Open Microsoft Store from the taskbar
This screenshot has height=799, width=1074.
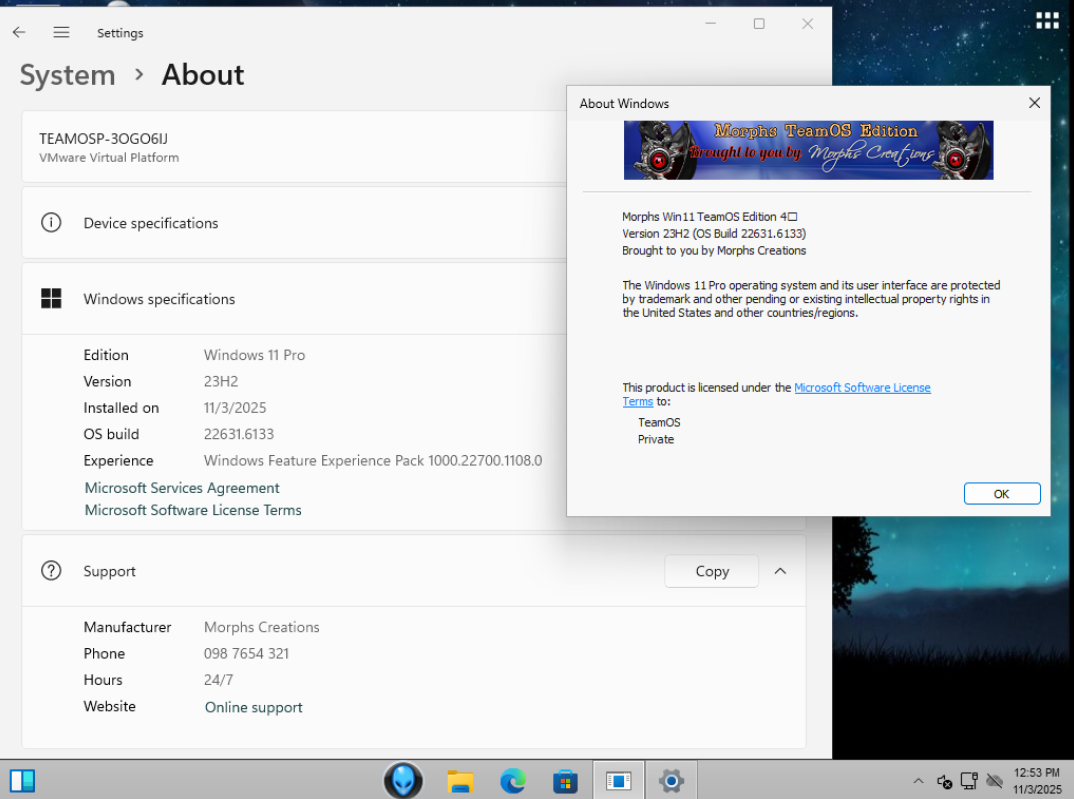(565, 781)
